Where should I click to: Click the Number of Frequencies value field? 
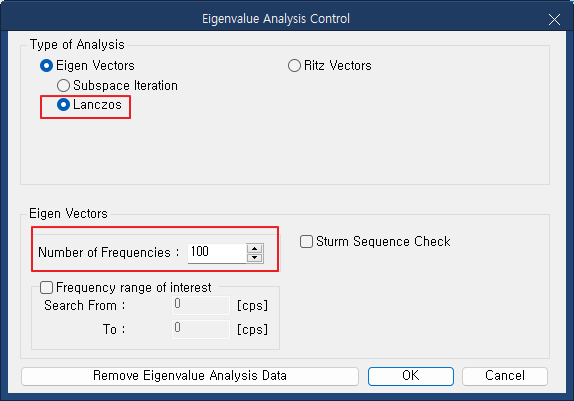(x=217, y=253)
